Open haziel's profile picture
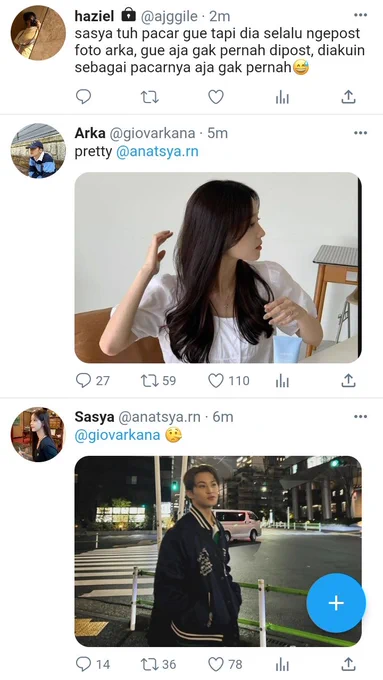Viewport: 383px width, 680px height. pyautogui.click(x=38, y=33)
